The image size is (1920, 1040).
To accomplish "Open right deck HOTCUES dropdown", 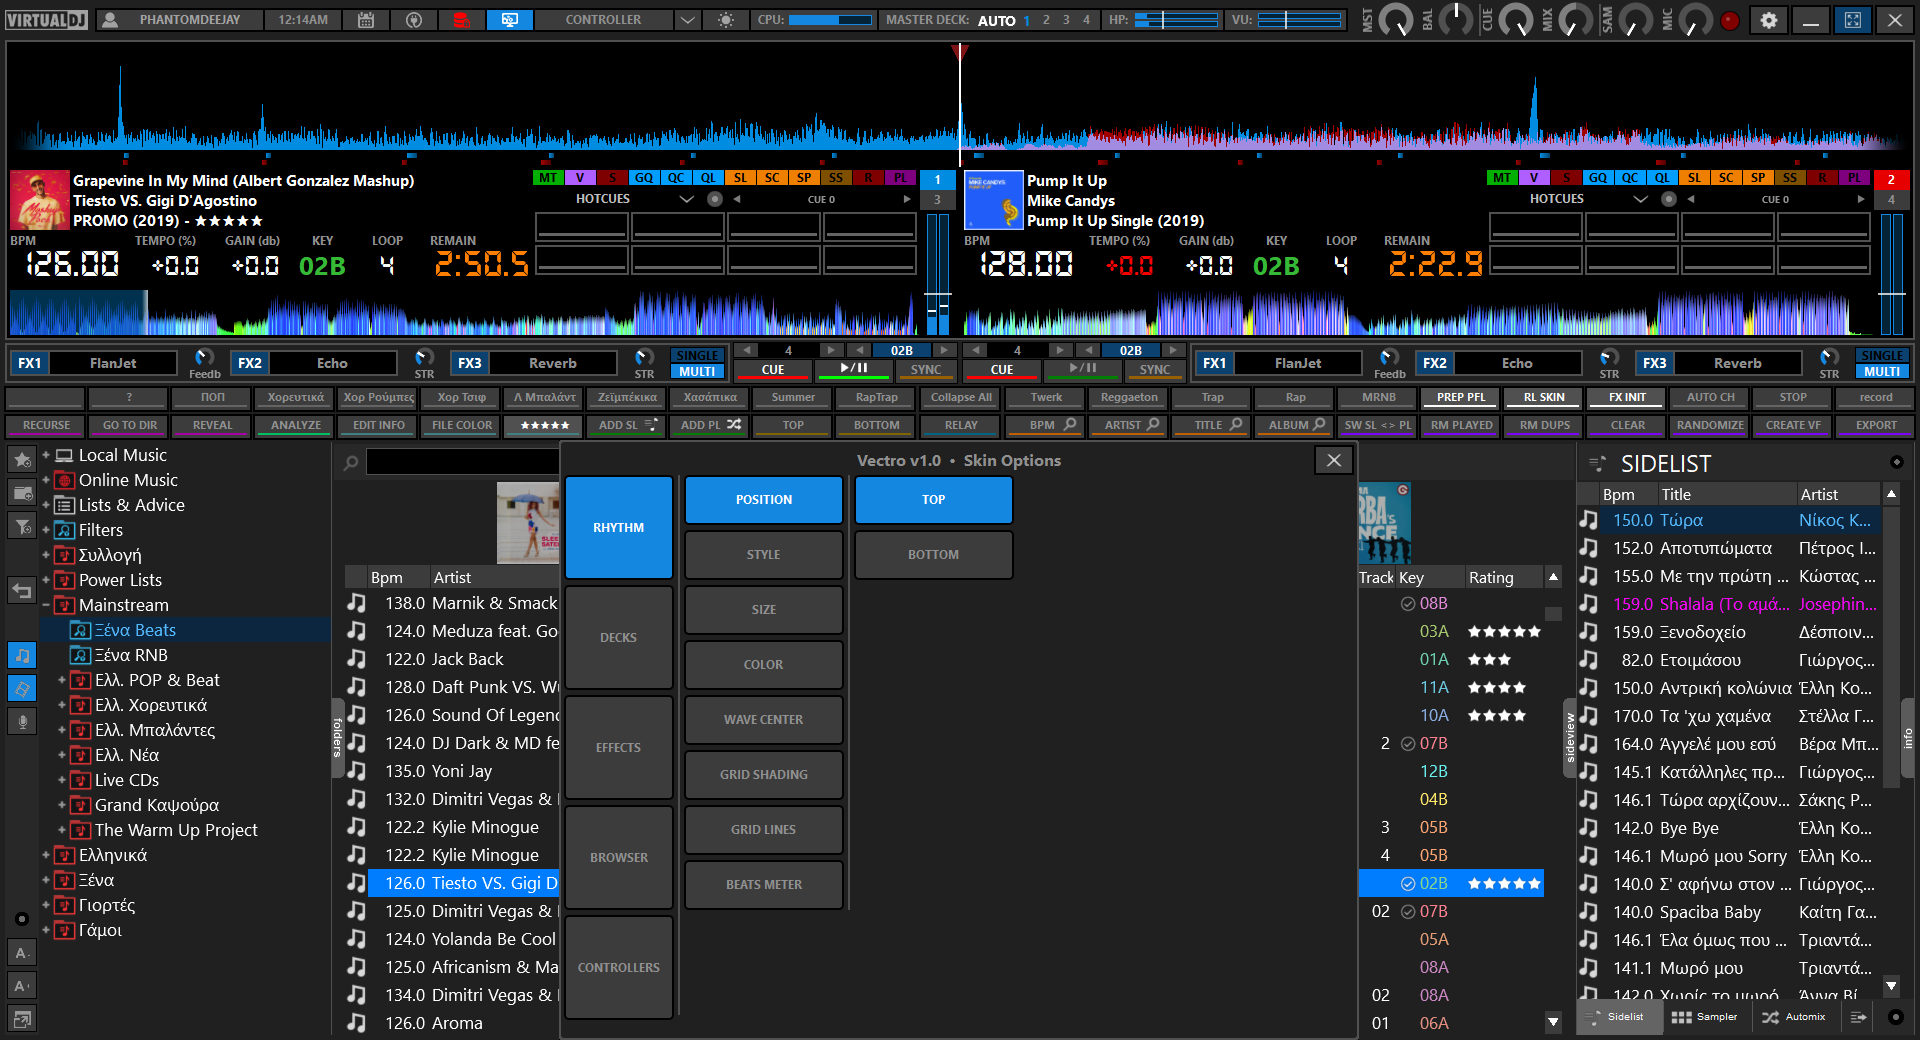I will tap(1640, 199).
